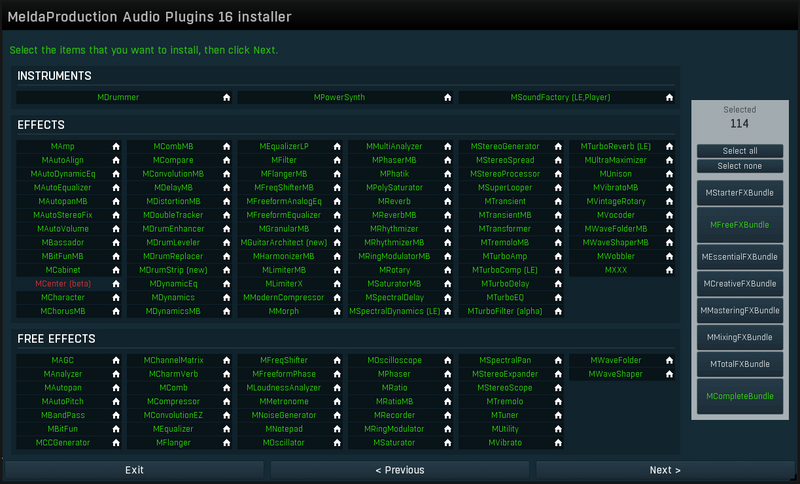This screenshot has width=800, height=484.
Task: Toggle MTurboDelay for installation
Action: coord(505,284)
